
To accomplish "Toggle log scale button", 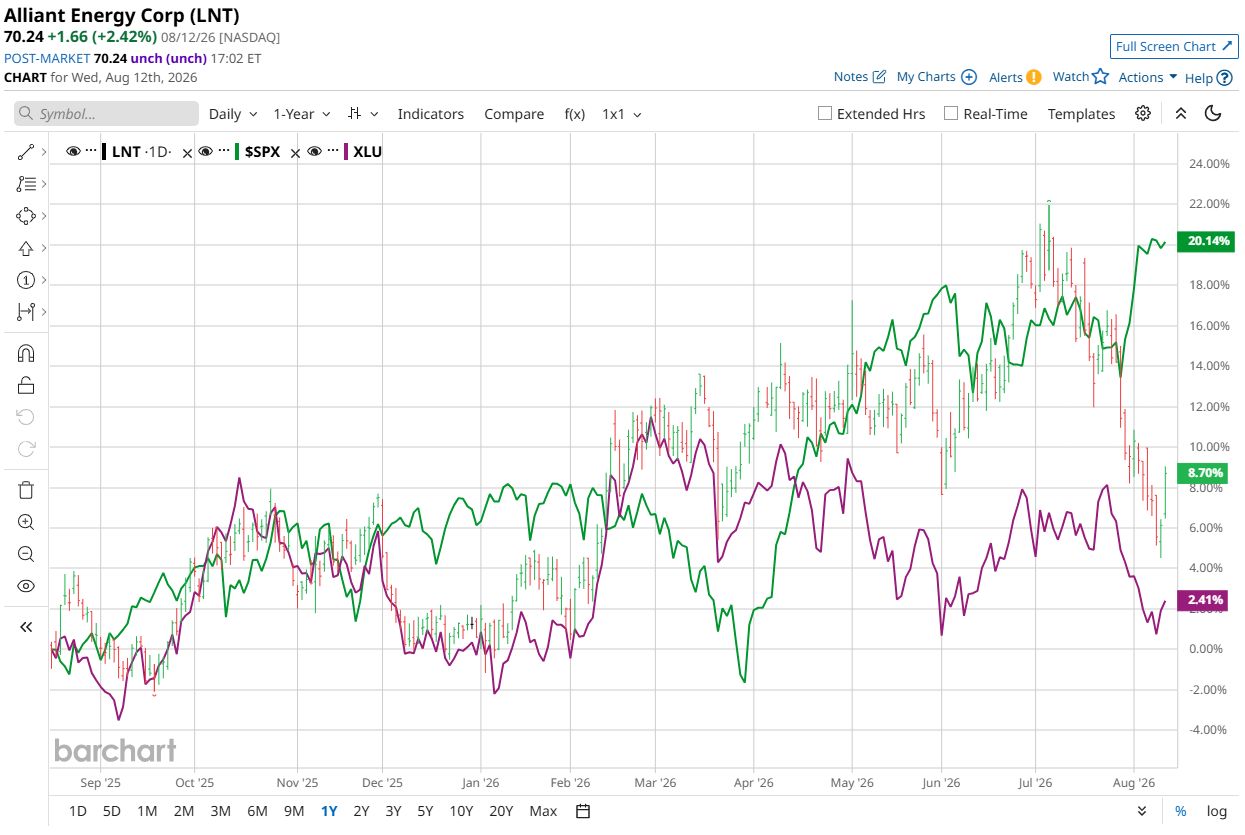I will (1216, 811).
